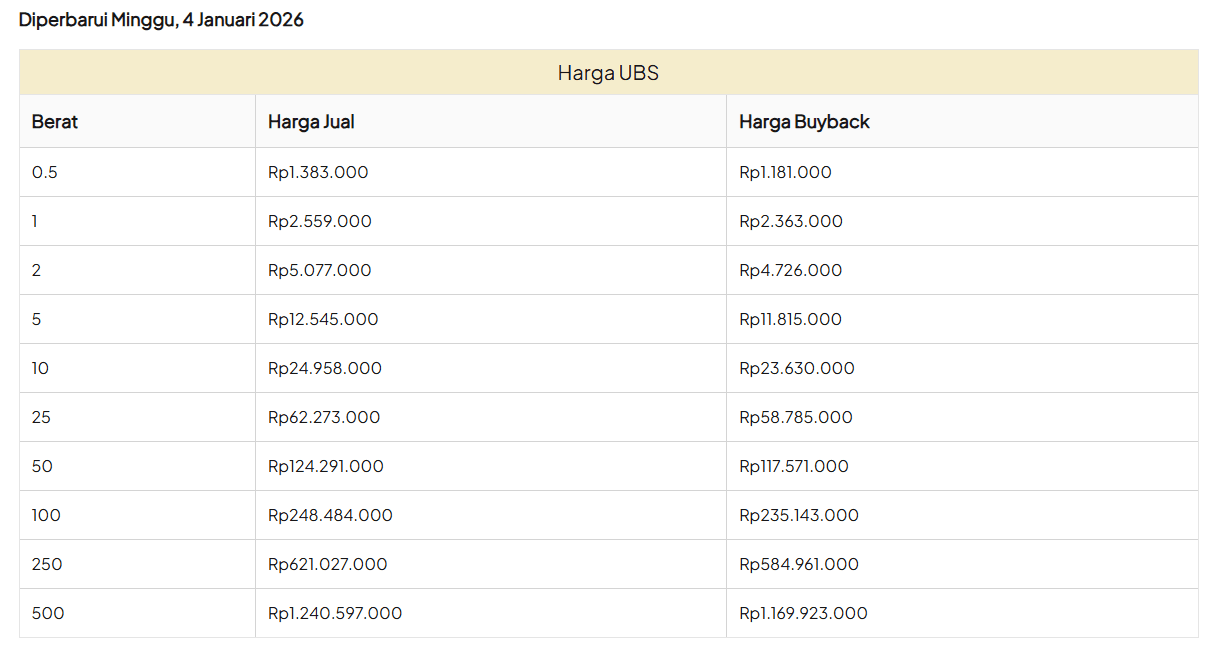Select the Harga Buyback column header

(x=803, y=121)
